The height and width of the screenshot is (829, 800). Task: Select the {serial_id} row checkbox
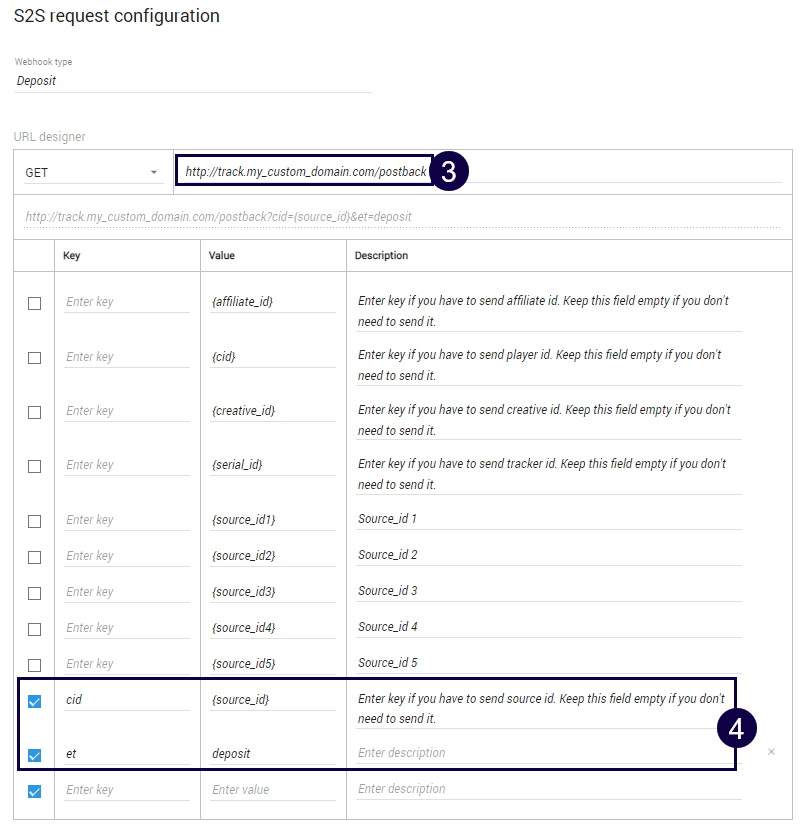coord(34,466)
